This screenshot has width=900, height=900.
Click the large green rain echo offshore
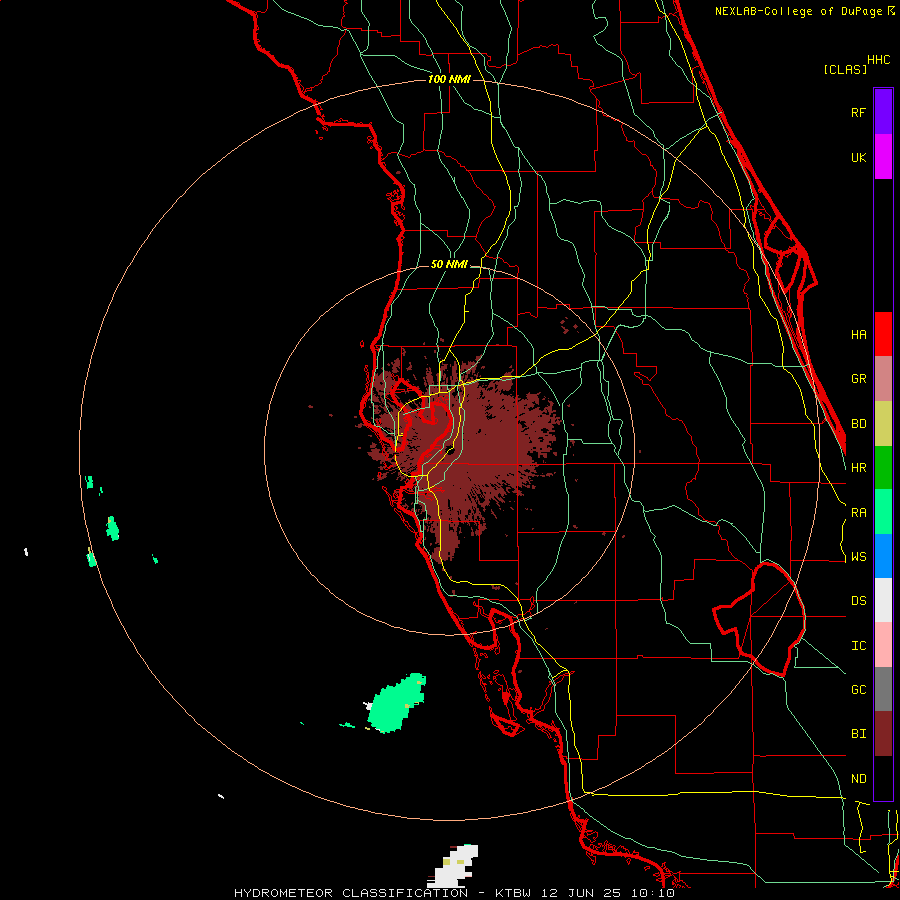point(396,704)
